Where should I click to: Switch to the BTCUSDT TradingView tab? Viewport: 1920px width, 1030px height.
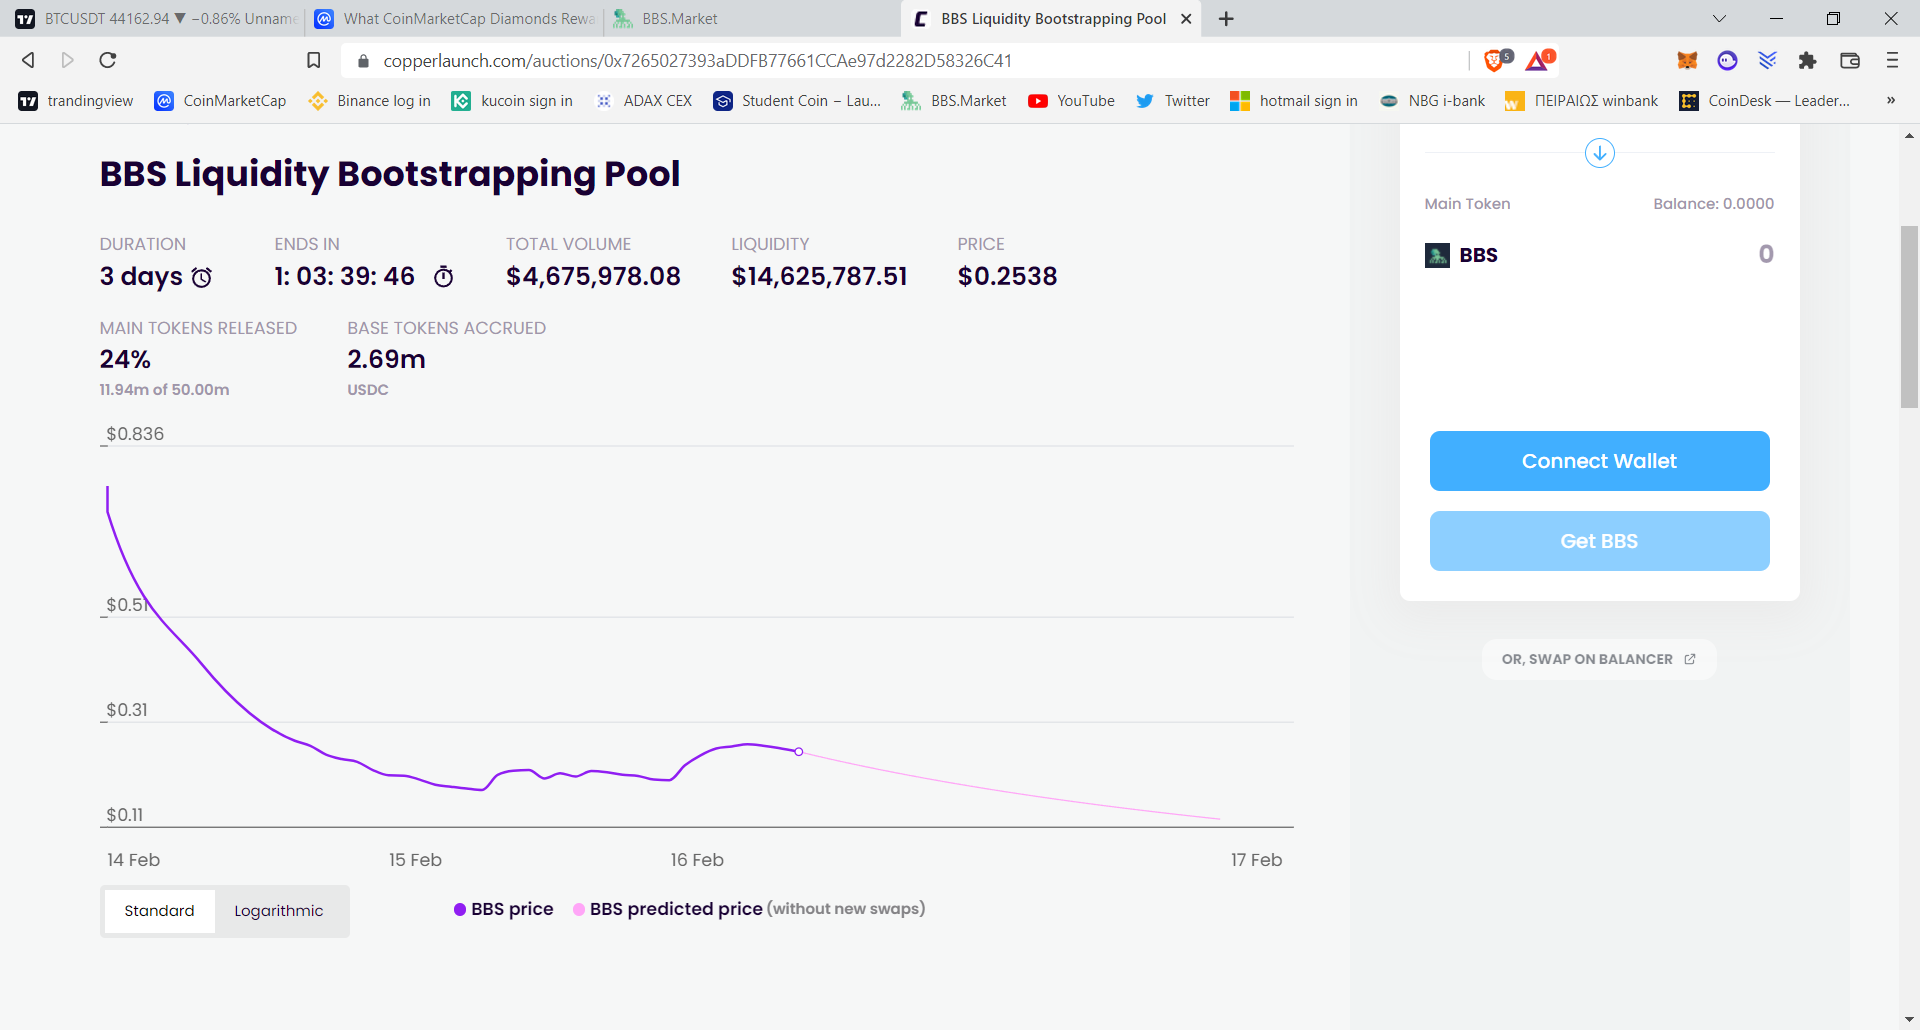click(153, 18)
